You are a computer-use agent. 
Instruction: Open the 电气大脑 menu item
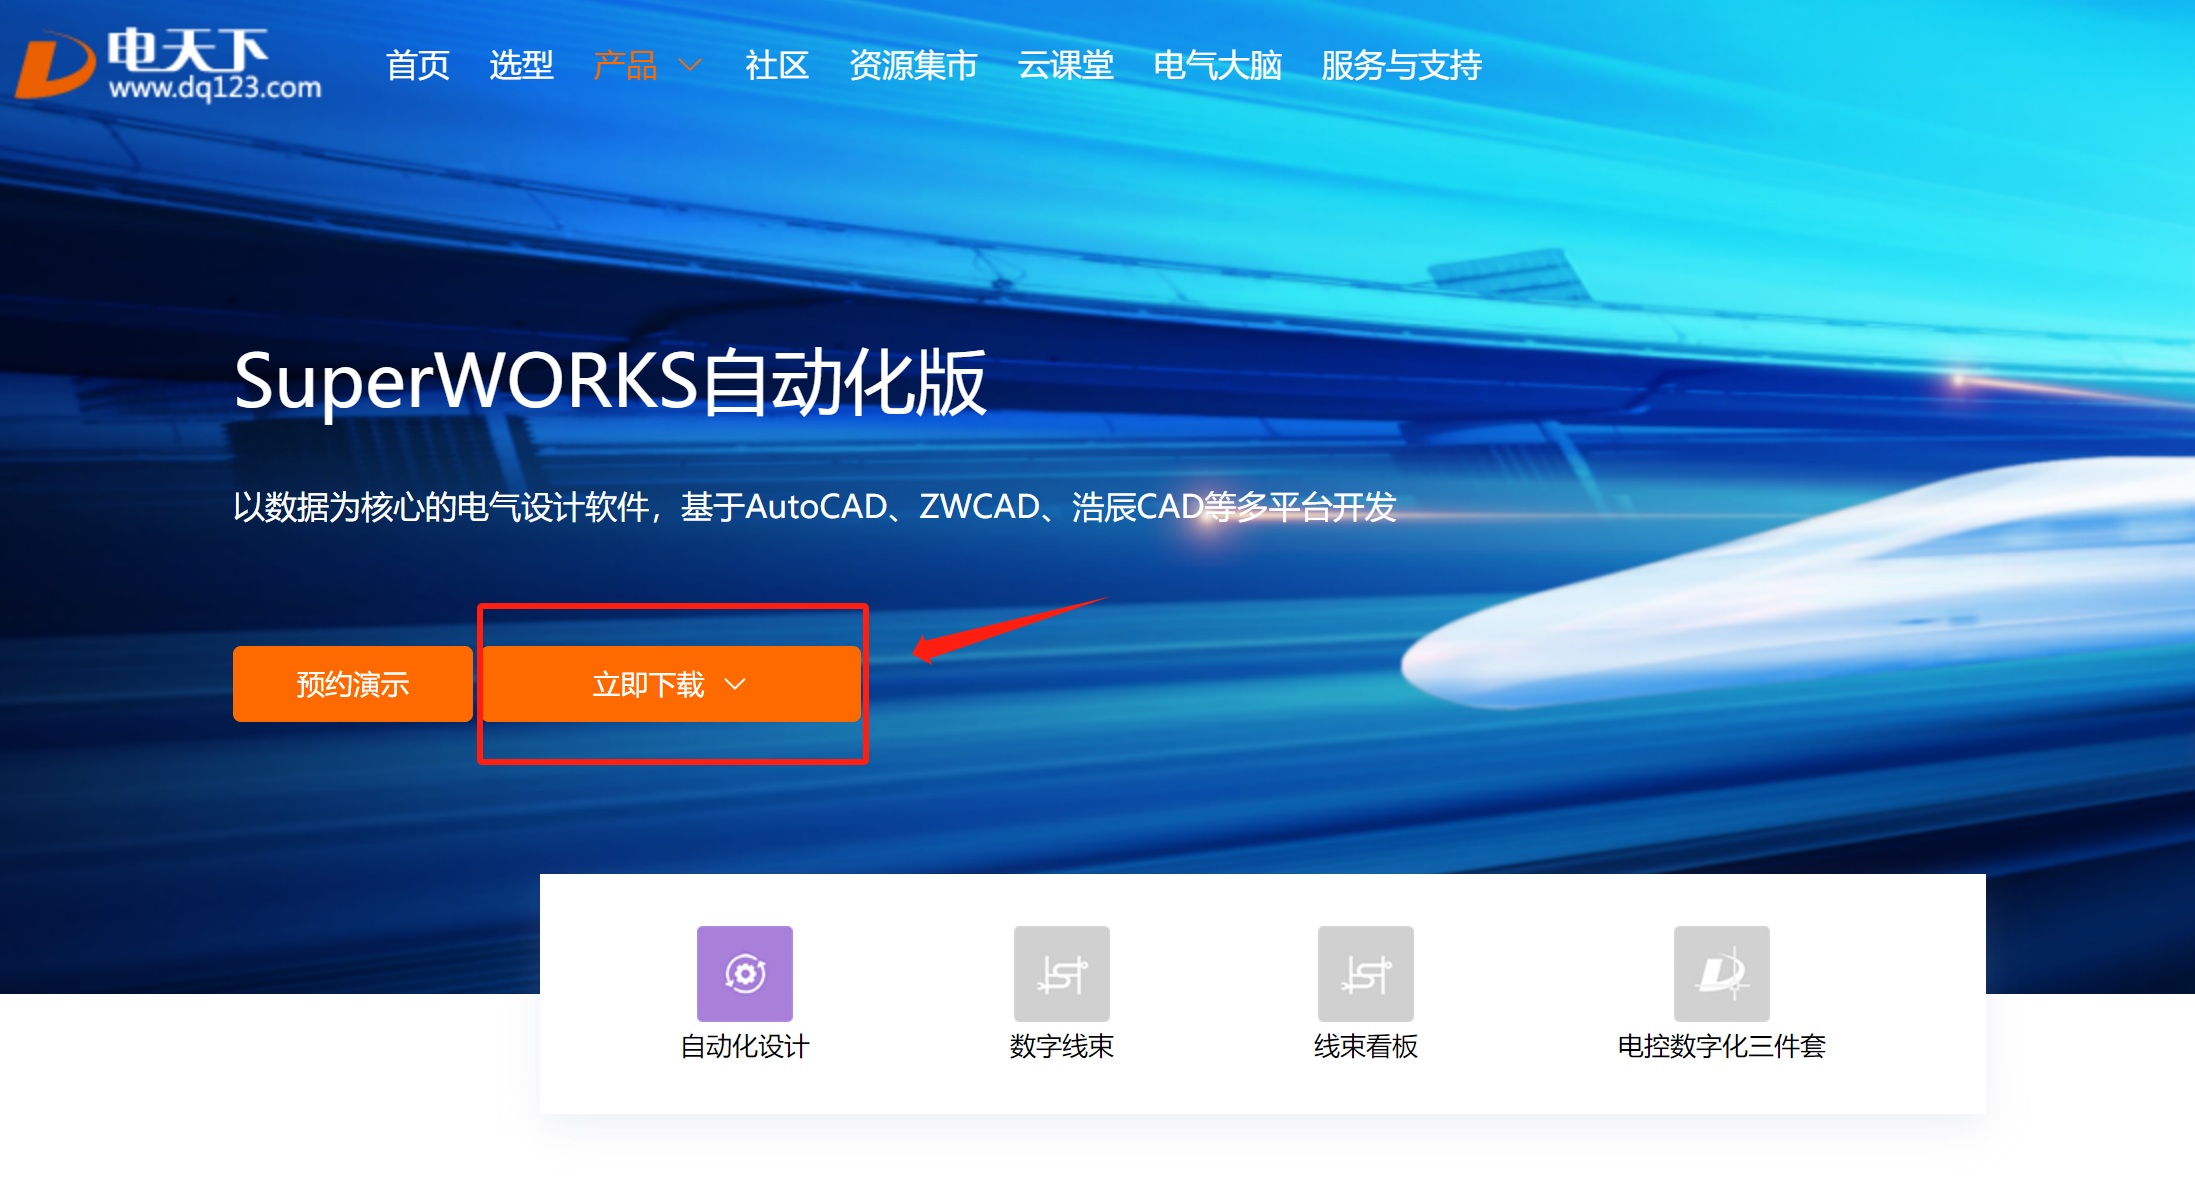[1217, 66]
